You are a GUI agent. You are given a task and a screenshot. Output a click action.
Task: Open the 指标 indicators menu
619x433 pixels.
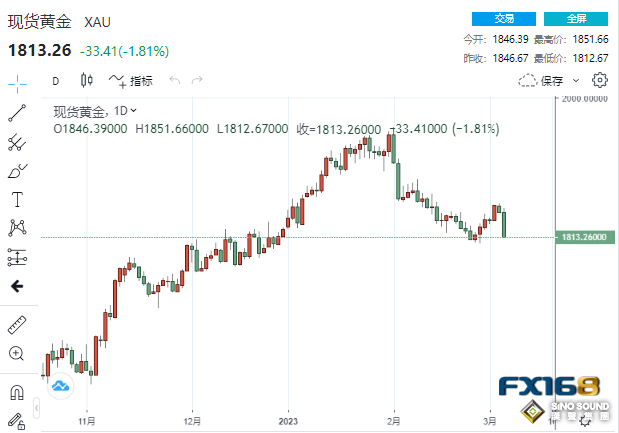pyautogui.click(x=131, y=81)
